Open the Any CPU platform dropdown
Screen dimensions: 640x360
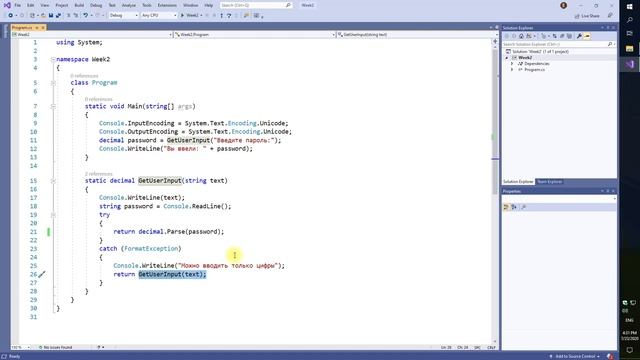click(159, 16)
